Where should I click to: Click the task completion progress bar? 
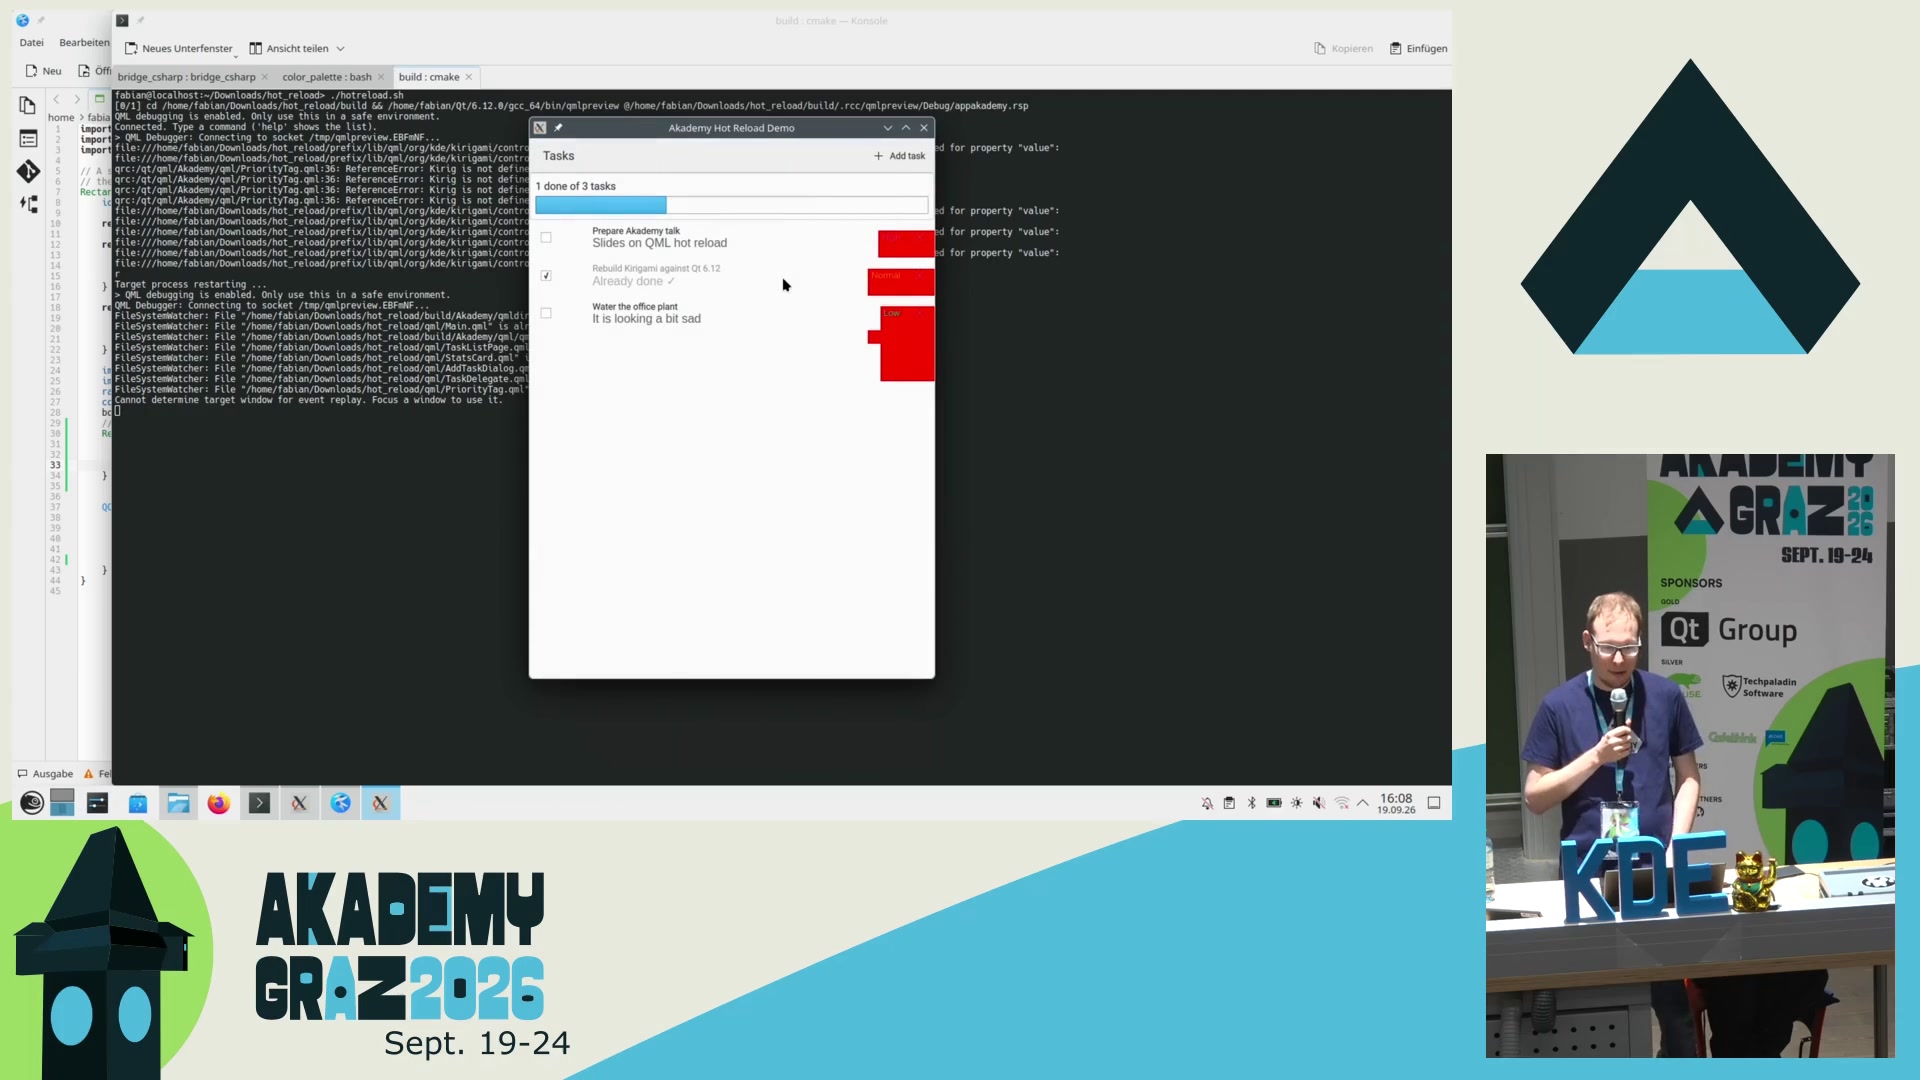tap(731, 205)
